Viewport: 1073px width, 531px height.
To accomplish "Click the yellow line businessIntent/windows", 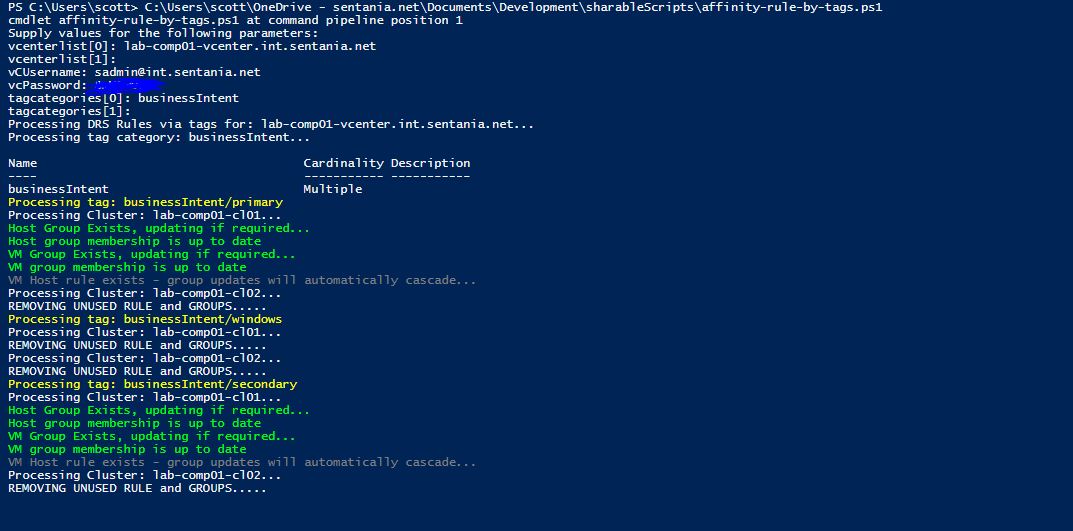I will click(145, 320).
